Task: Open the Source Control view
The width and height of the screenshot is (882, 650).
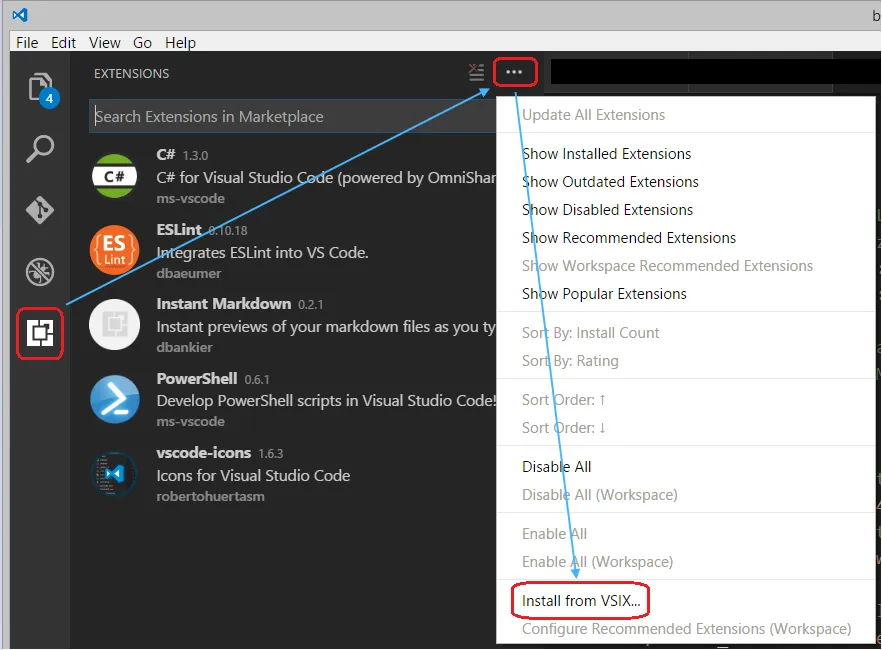Action: (40, 210)
